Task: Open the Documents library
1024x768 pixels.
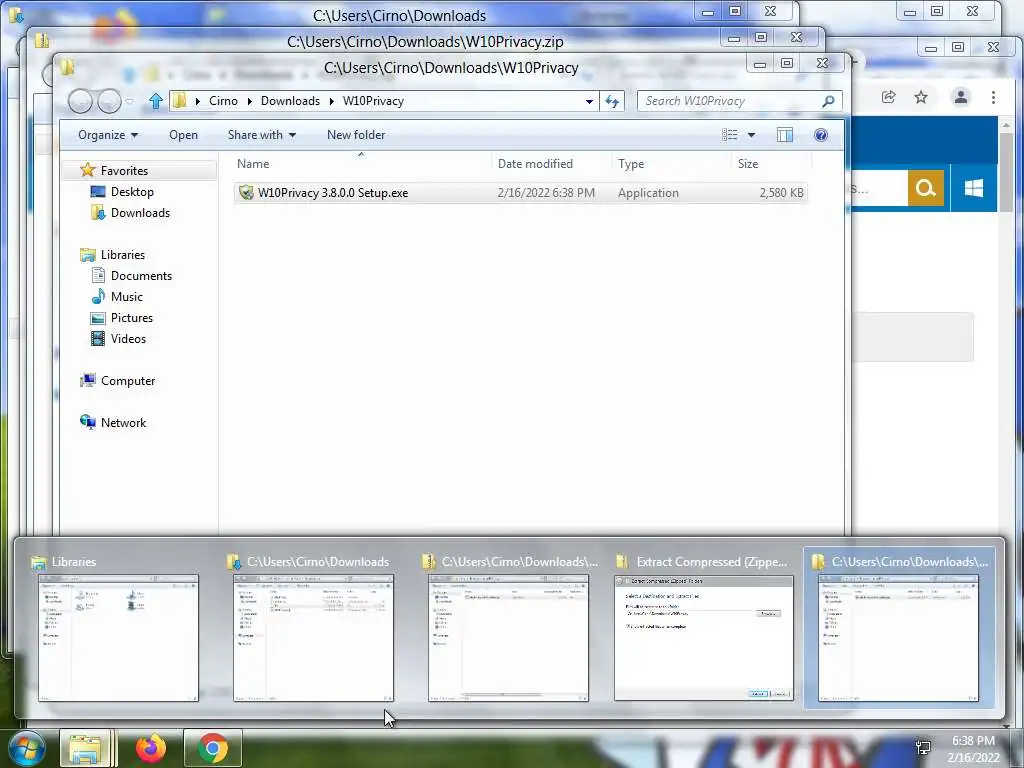Action: point(142,276)
